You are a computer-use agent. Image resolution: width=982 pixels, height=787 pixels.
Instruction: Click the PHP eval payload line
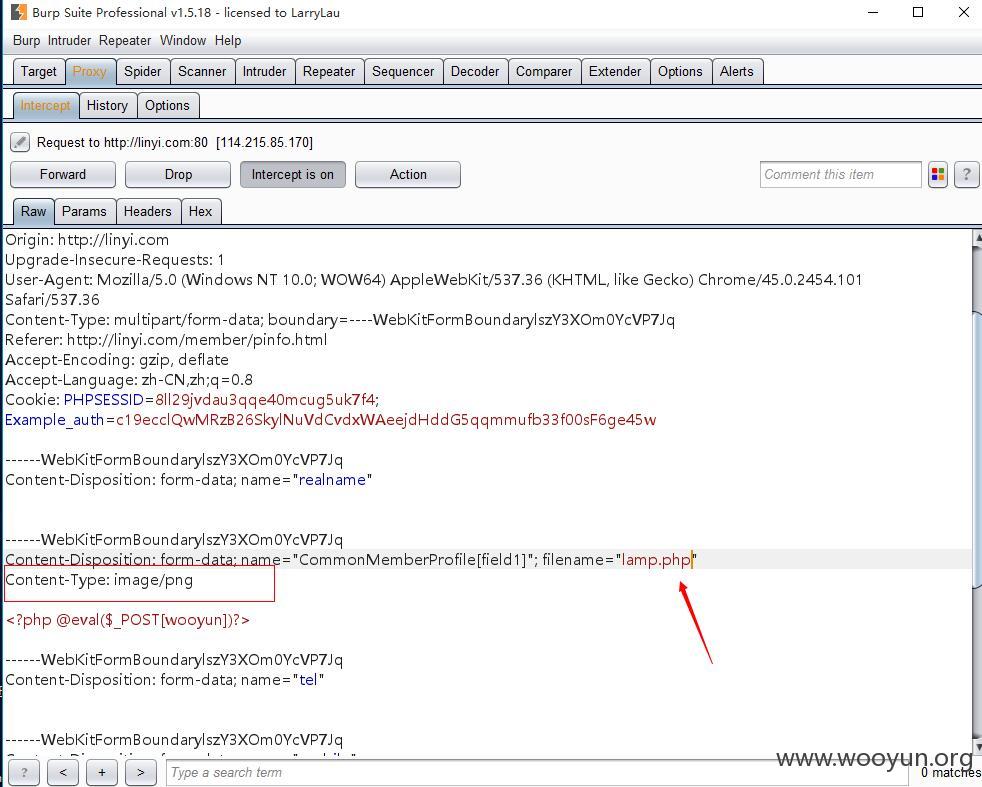[128, 620]
